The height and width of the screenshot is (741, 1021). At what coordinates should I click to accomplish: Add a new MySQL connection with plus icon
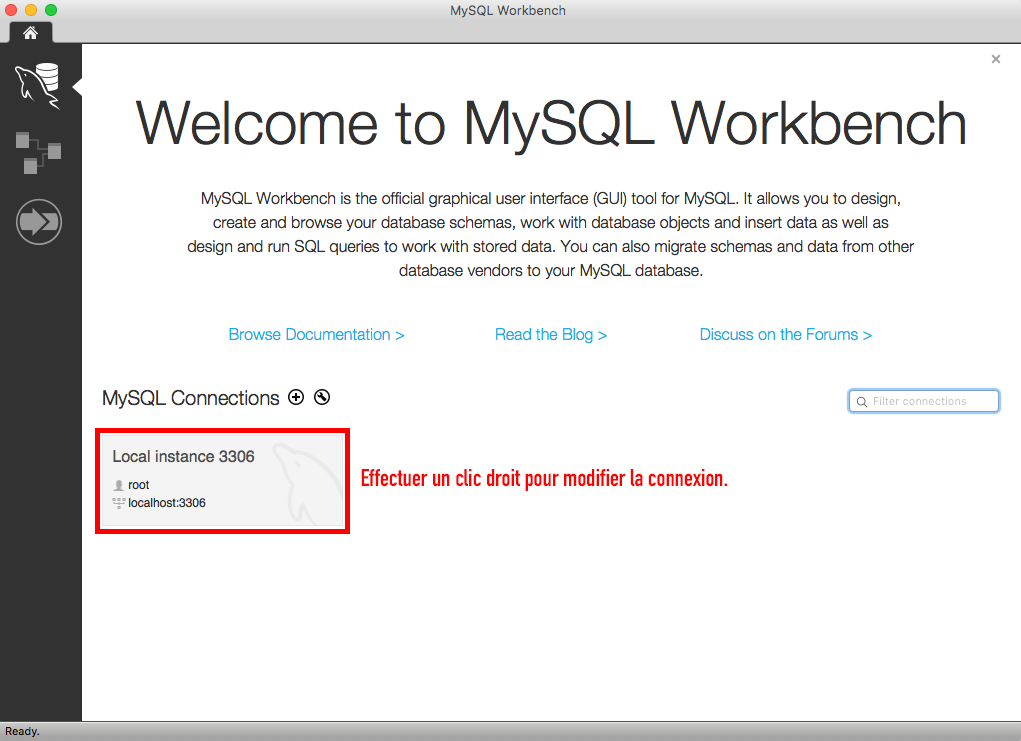pyautogui.click(x=296, y=397)
